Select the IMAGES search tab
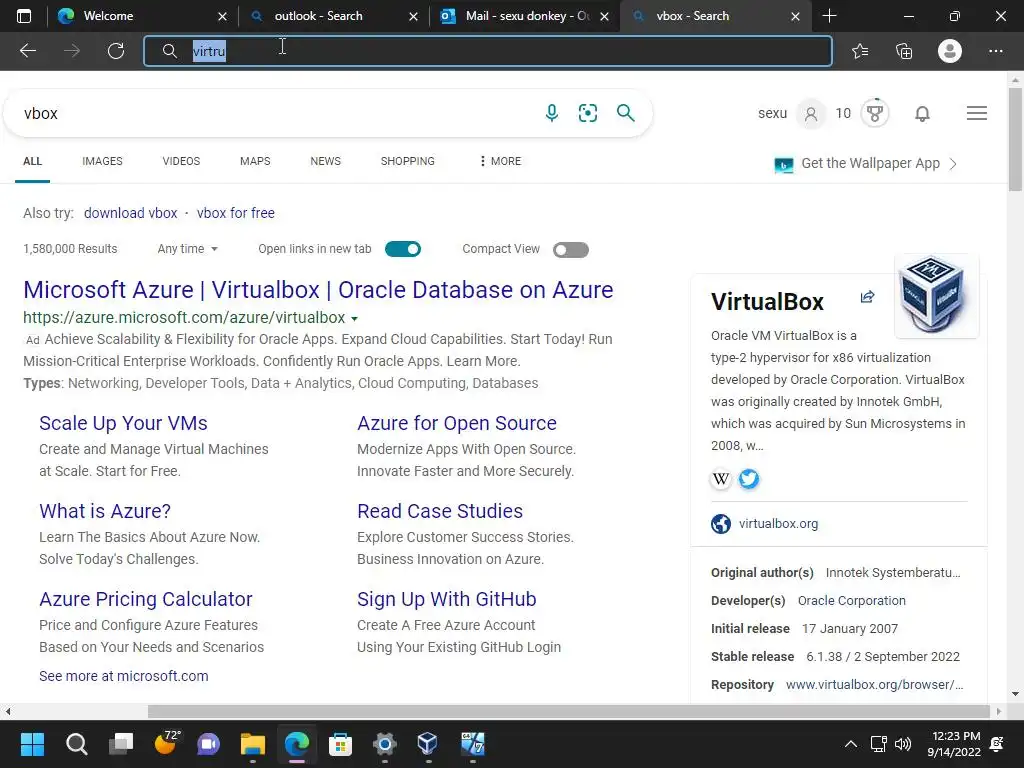The height and width of the screenshot is (768, 1024). pyautogui.click(x=103, y=161)
